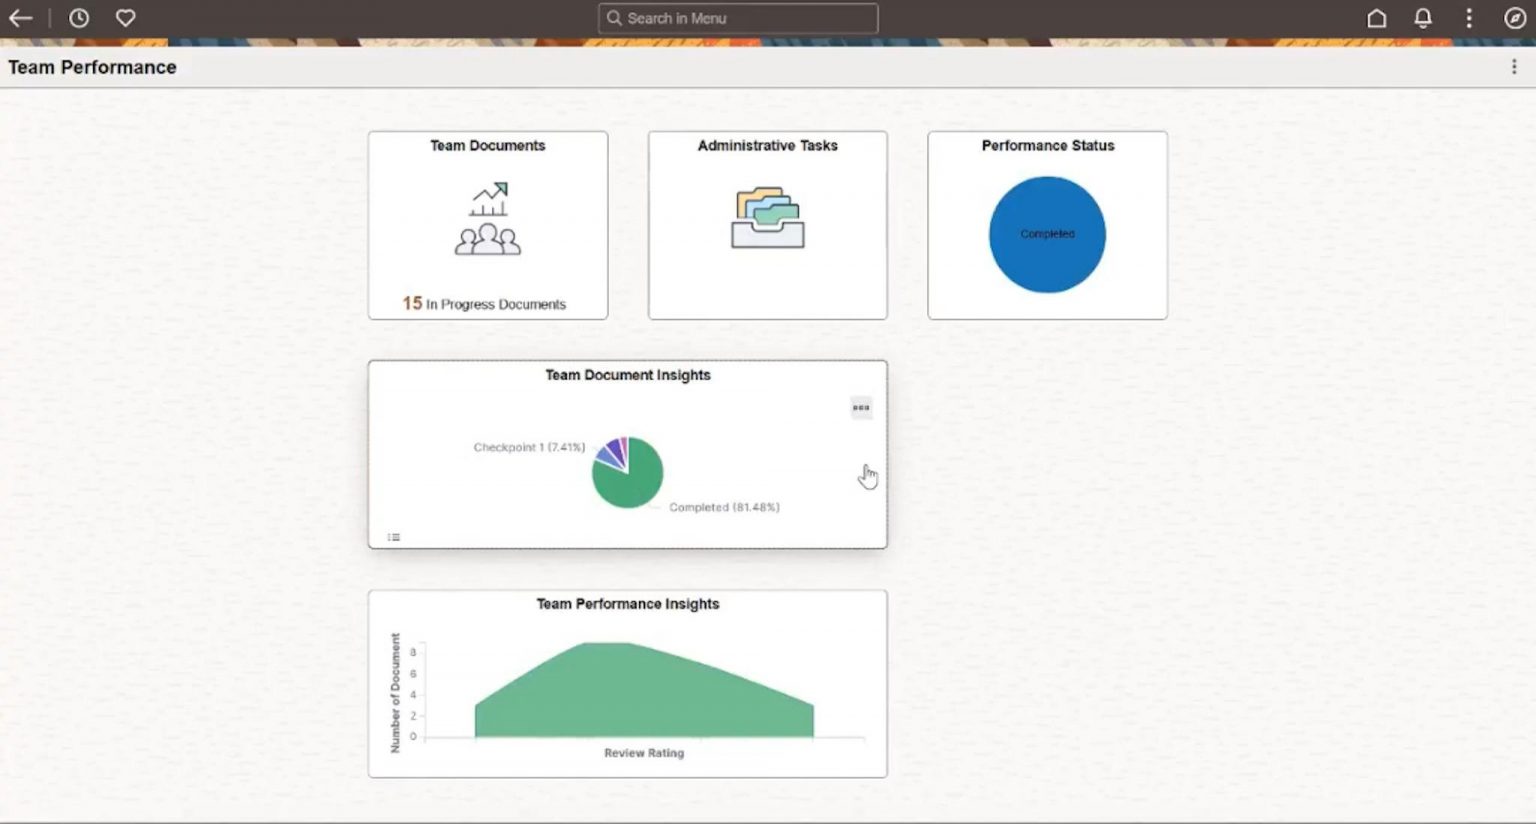Click the search magnifier in the menu bar
The image size is (1536, 824).
614,17
